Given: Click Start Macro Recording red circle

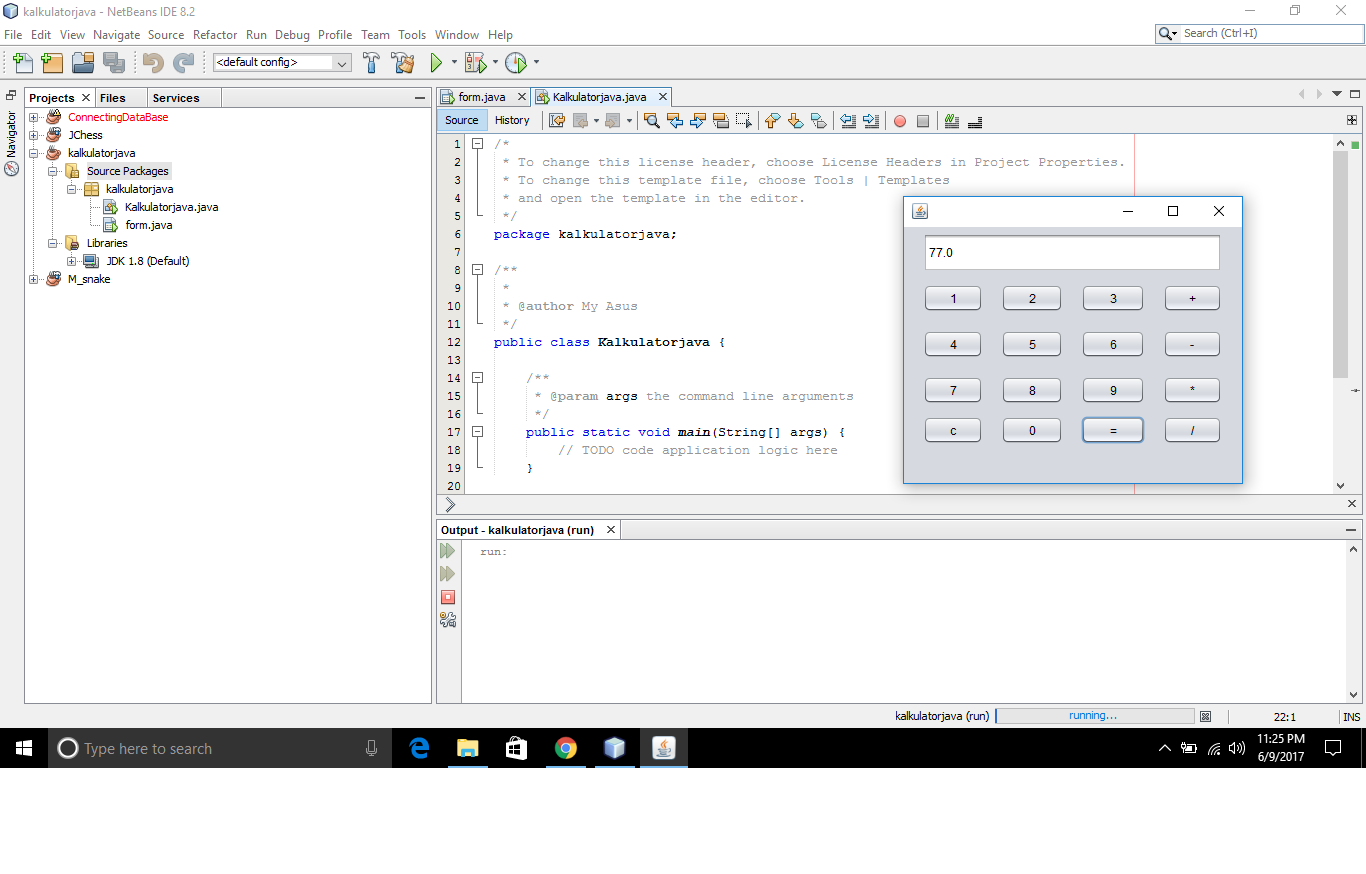Looking at the screenshot, I should [x=900, y=121].
